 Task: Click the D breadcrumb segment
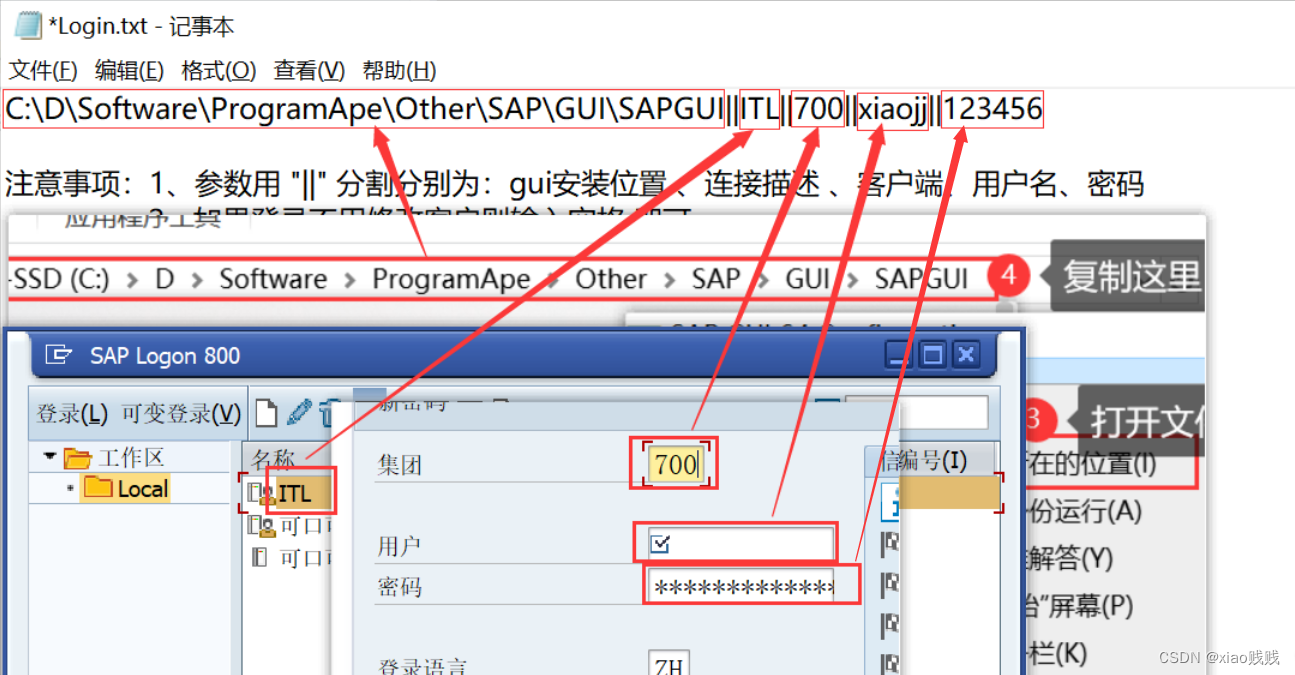click(x=164, y=278)
